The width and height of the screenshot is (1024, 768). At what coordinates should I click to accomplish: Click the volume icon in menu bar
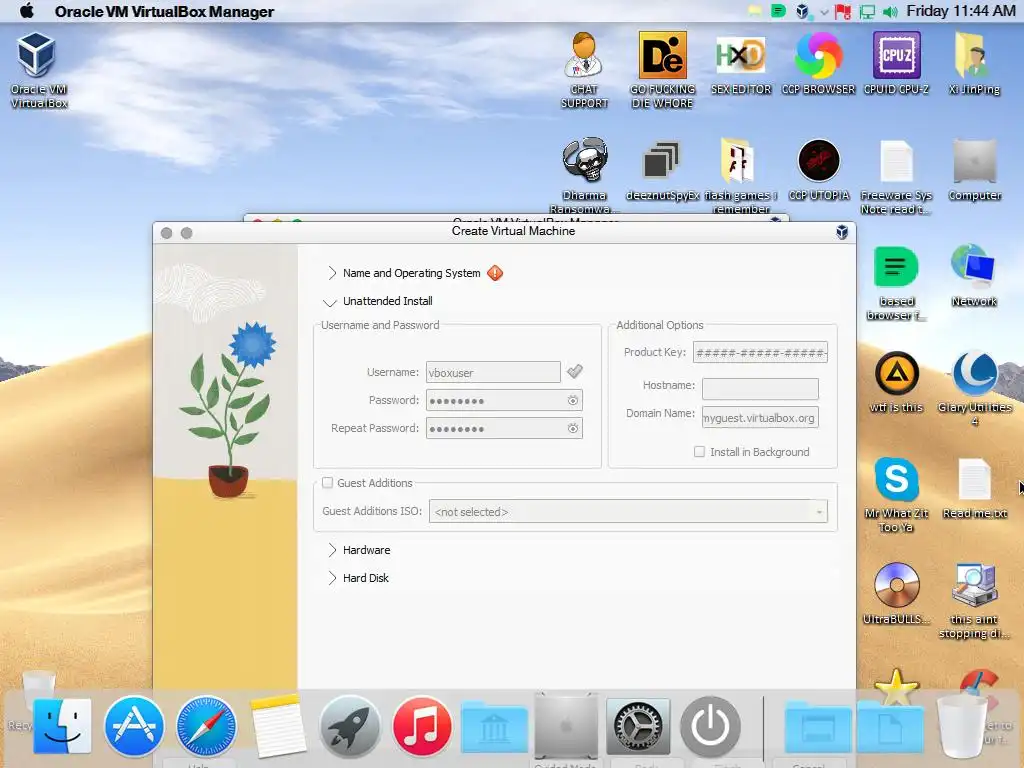pos(889,12)
